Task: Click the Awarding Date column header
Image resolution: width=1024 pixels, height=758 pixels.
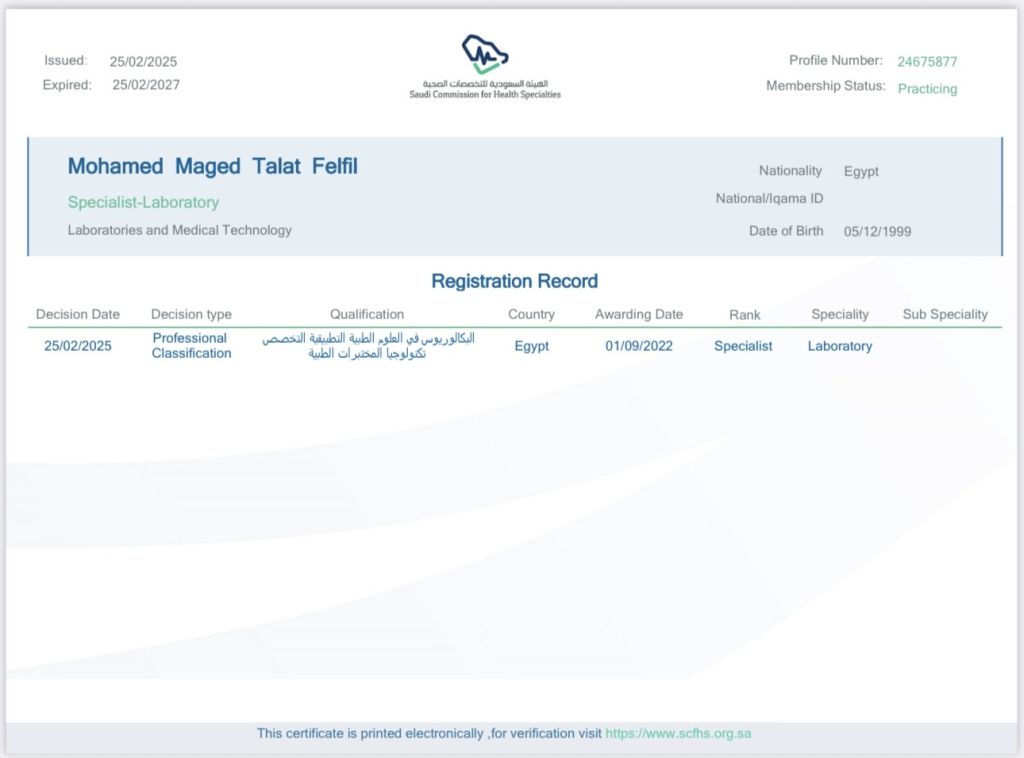Action: tap(638, 314)
